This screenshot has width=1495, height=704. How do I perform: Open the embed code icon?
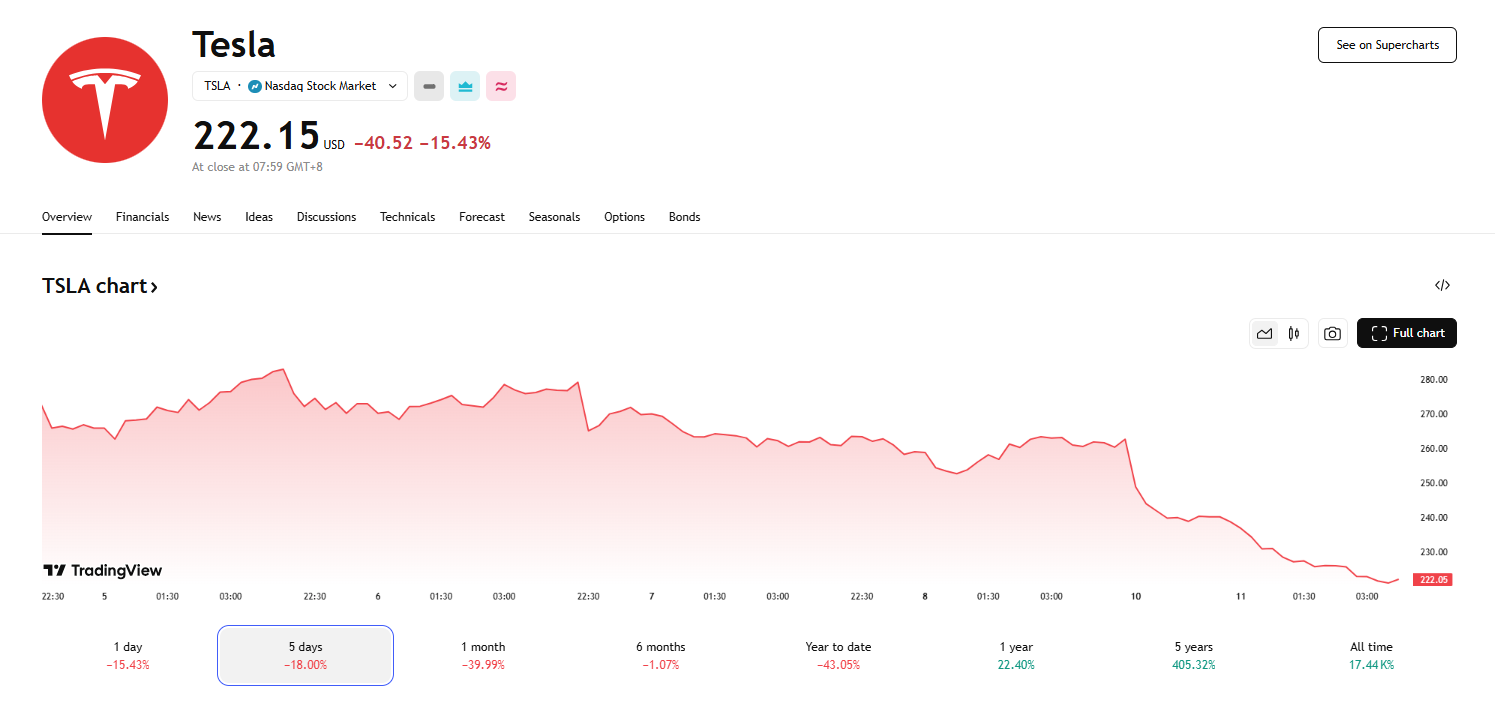pos(1442,286)
